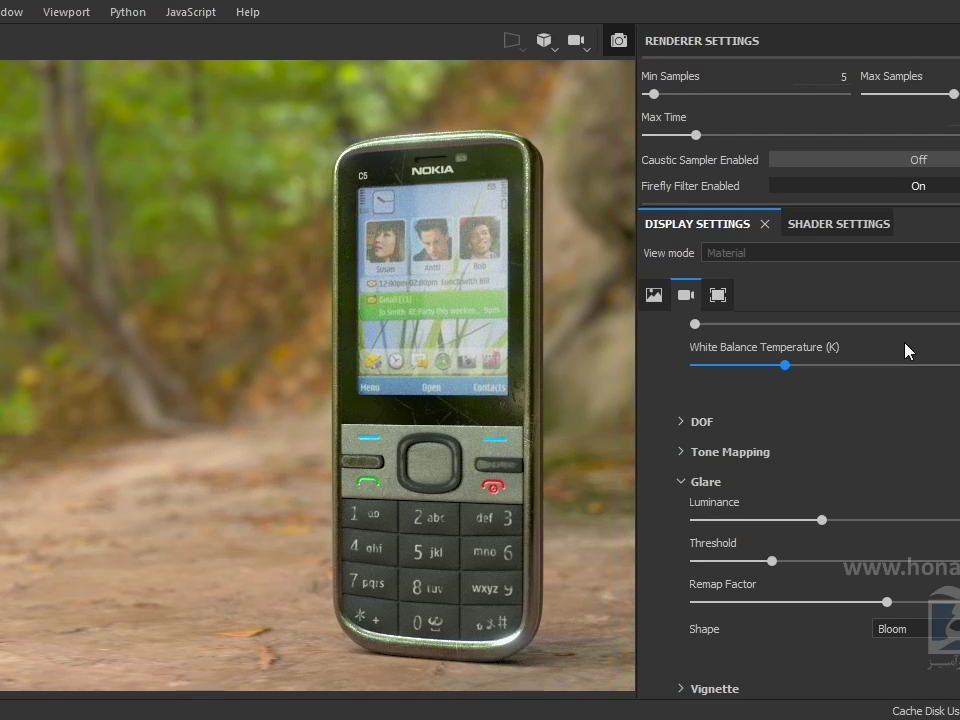Click the Cache Disk Usage status text

tap(926, 711)
